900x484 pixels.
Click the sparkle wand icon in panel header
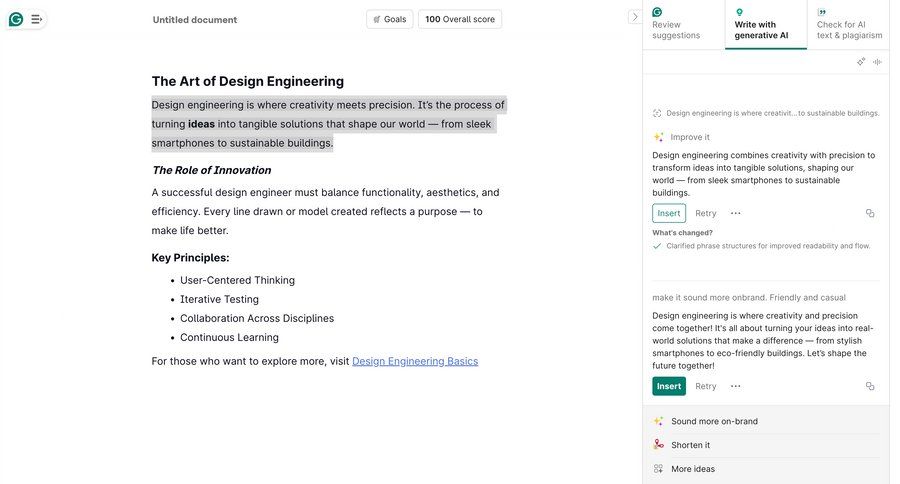(x=861, y=62)
